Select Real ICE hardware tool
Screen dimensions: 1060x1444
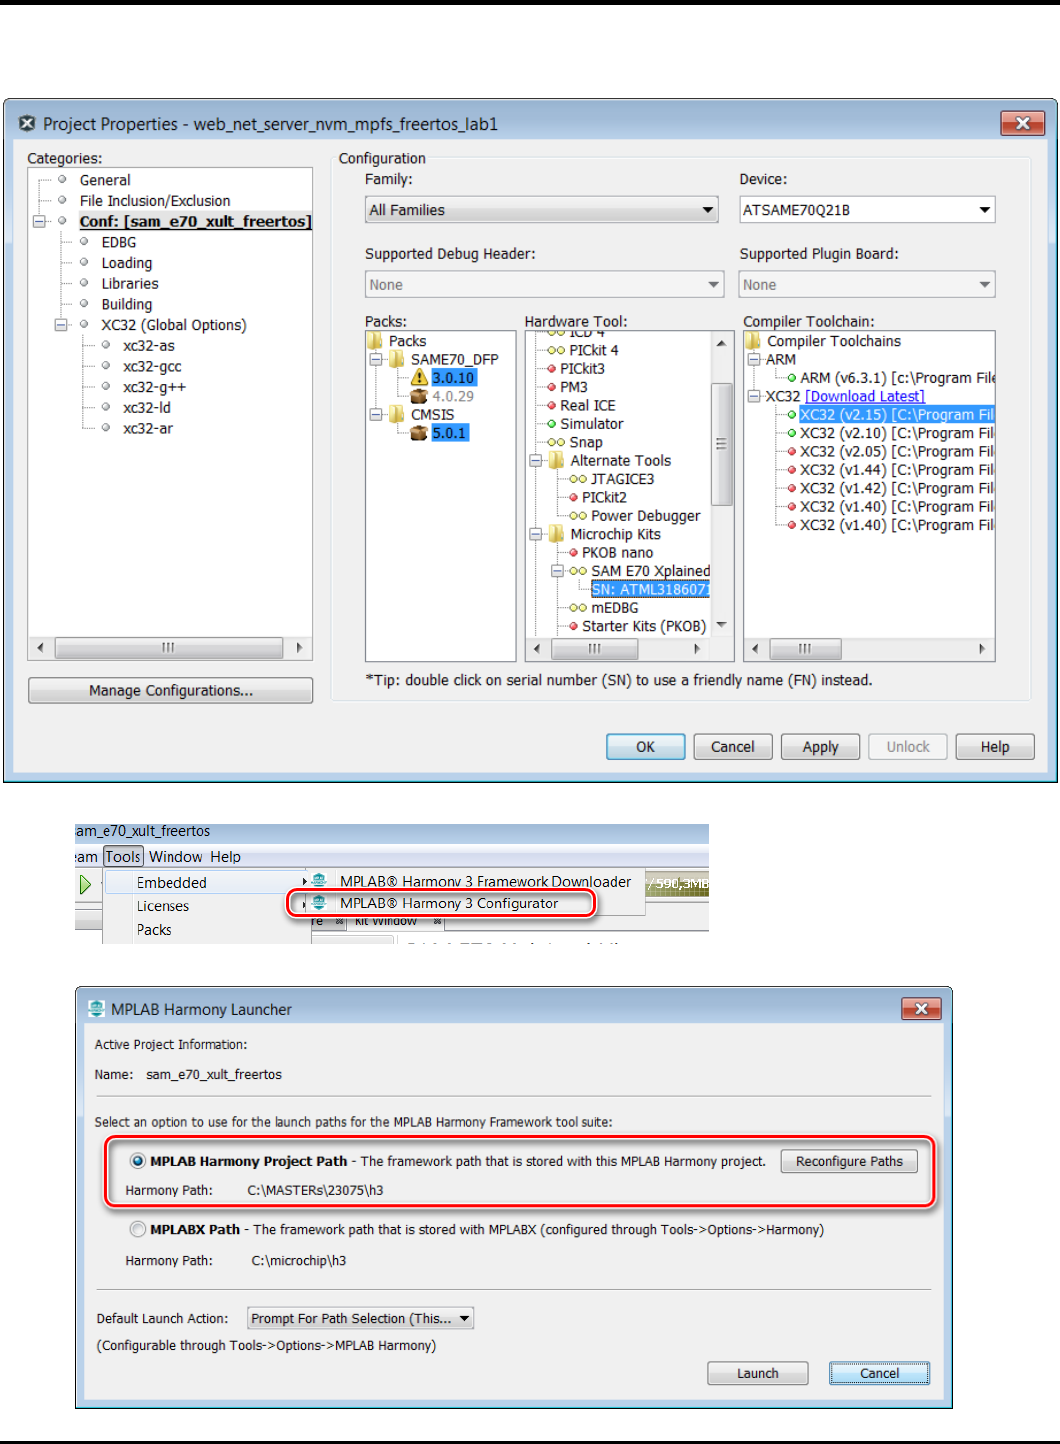tap(588, 405)
